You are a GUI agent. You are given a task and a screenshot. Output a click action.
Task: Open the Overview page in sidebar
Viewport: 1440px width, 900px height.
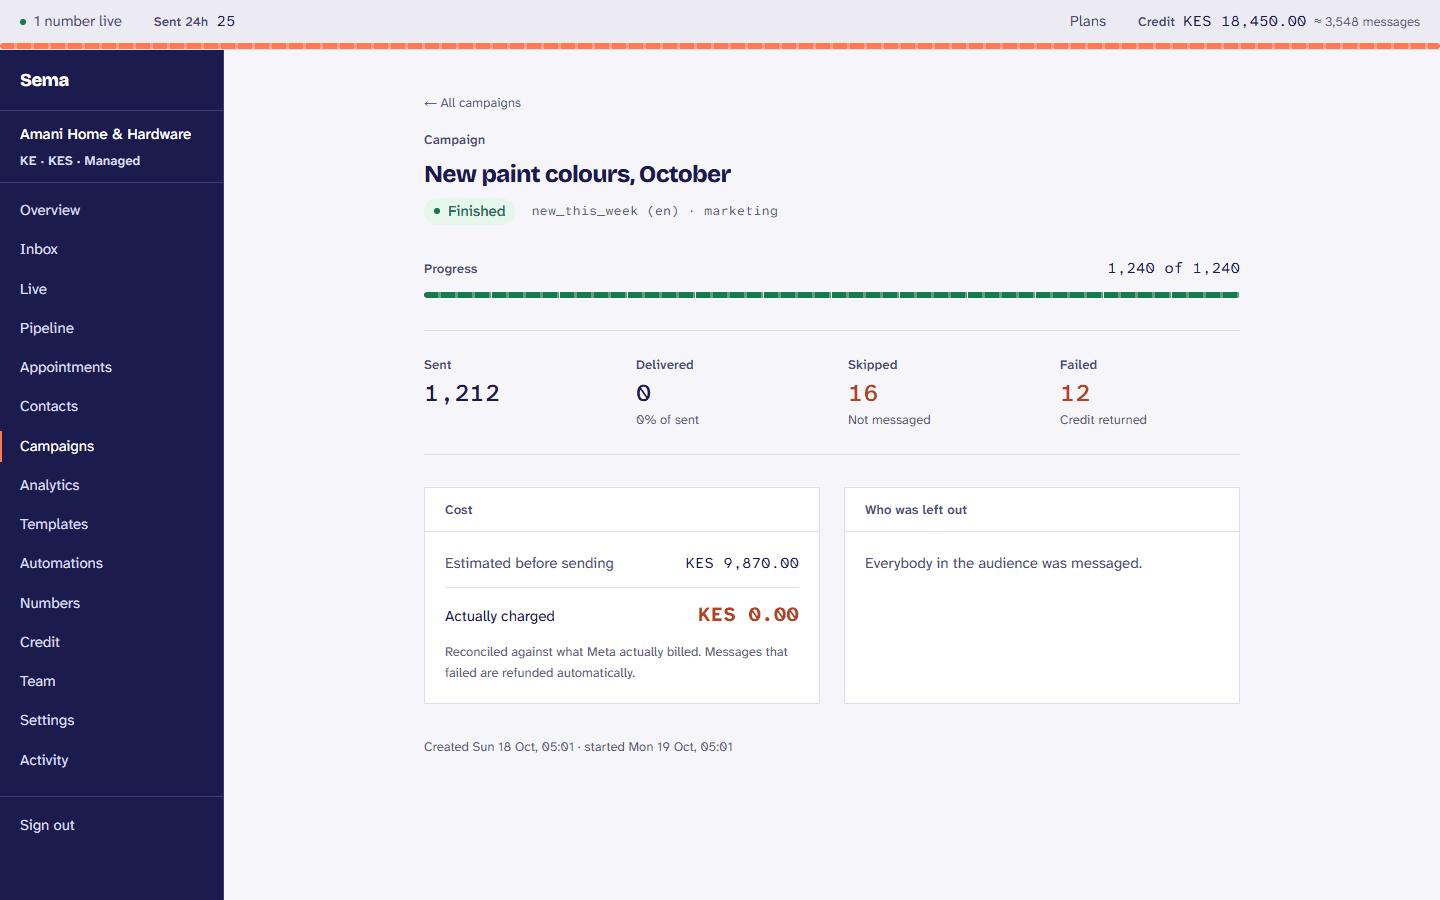(x=50, y=210)
